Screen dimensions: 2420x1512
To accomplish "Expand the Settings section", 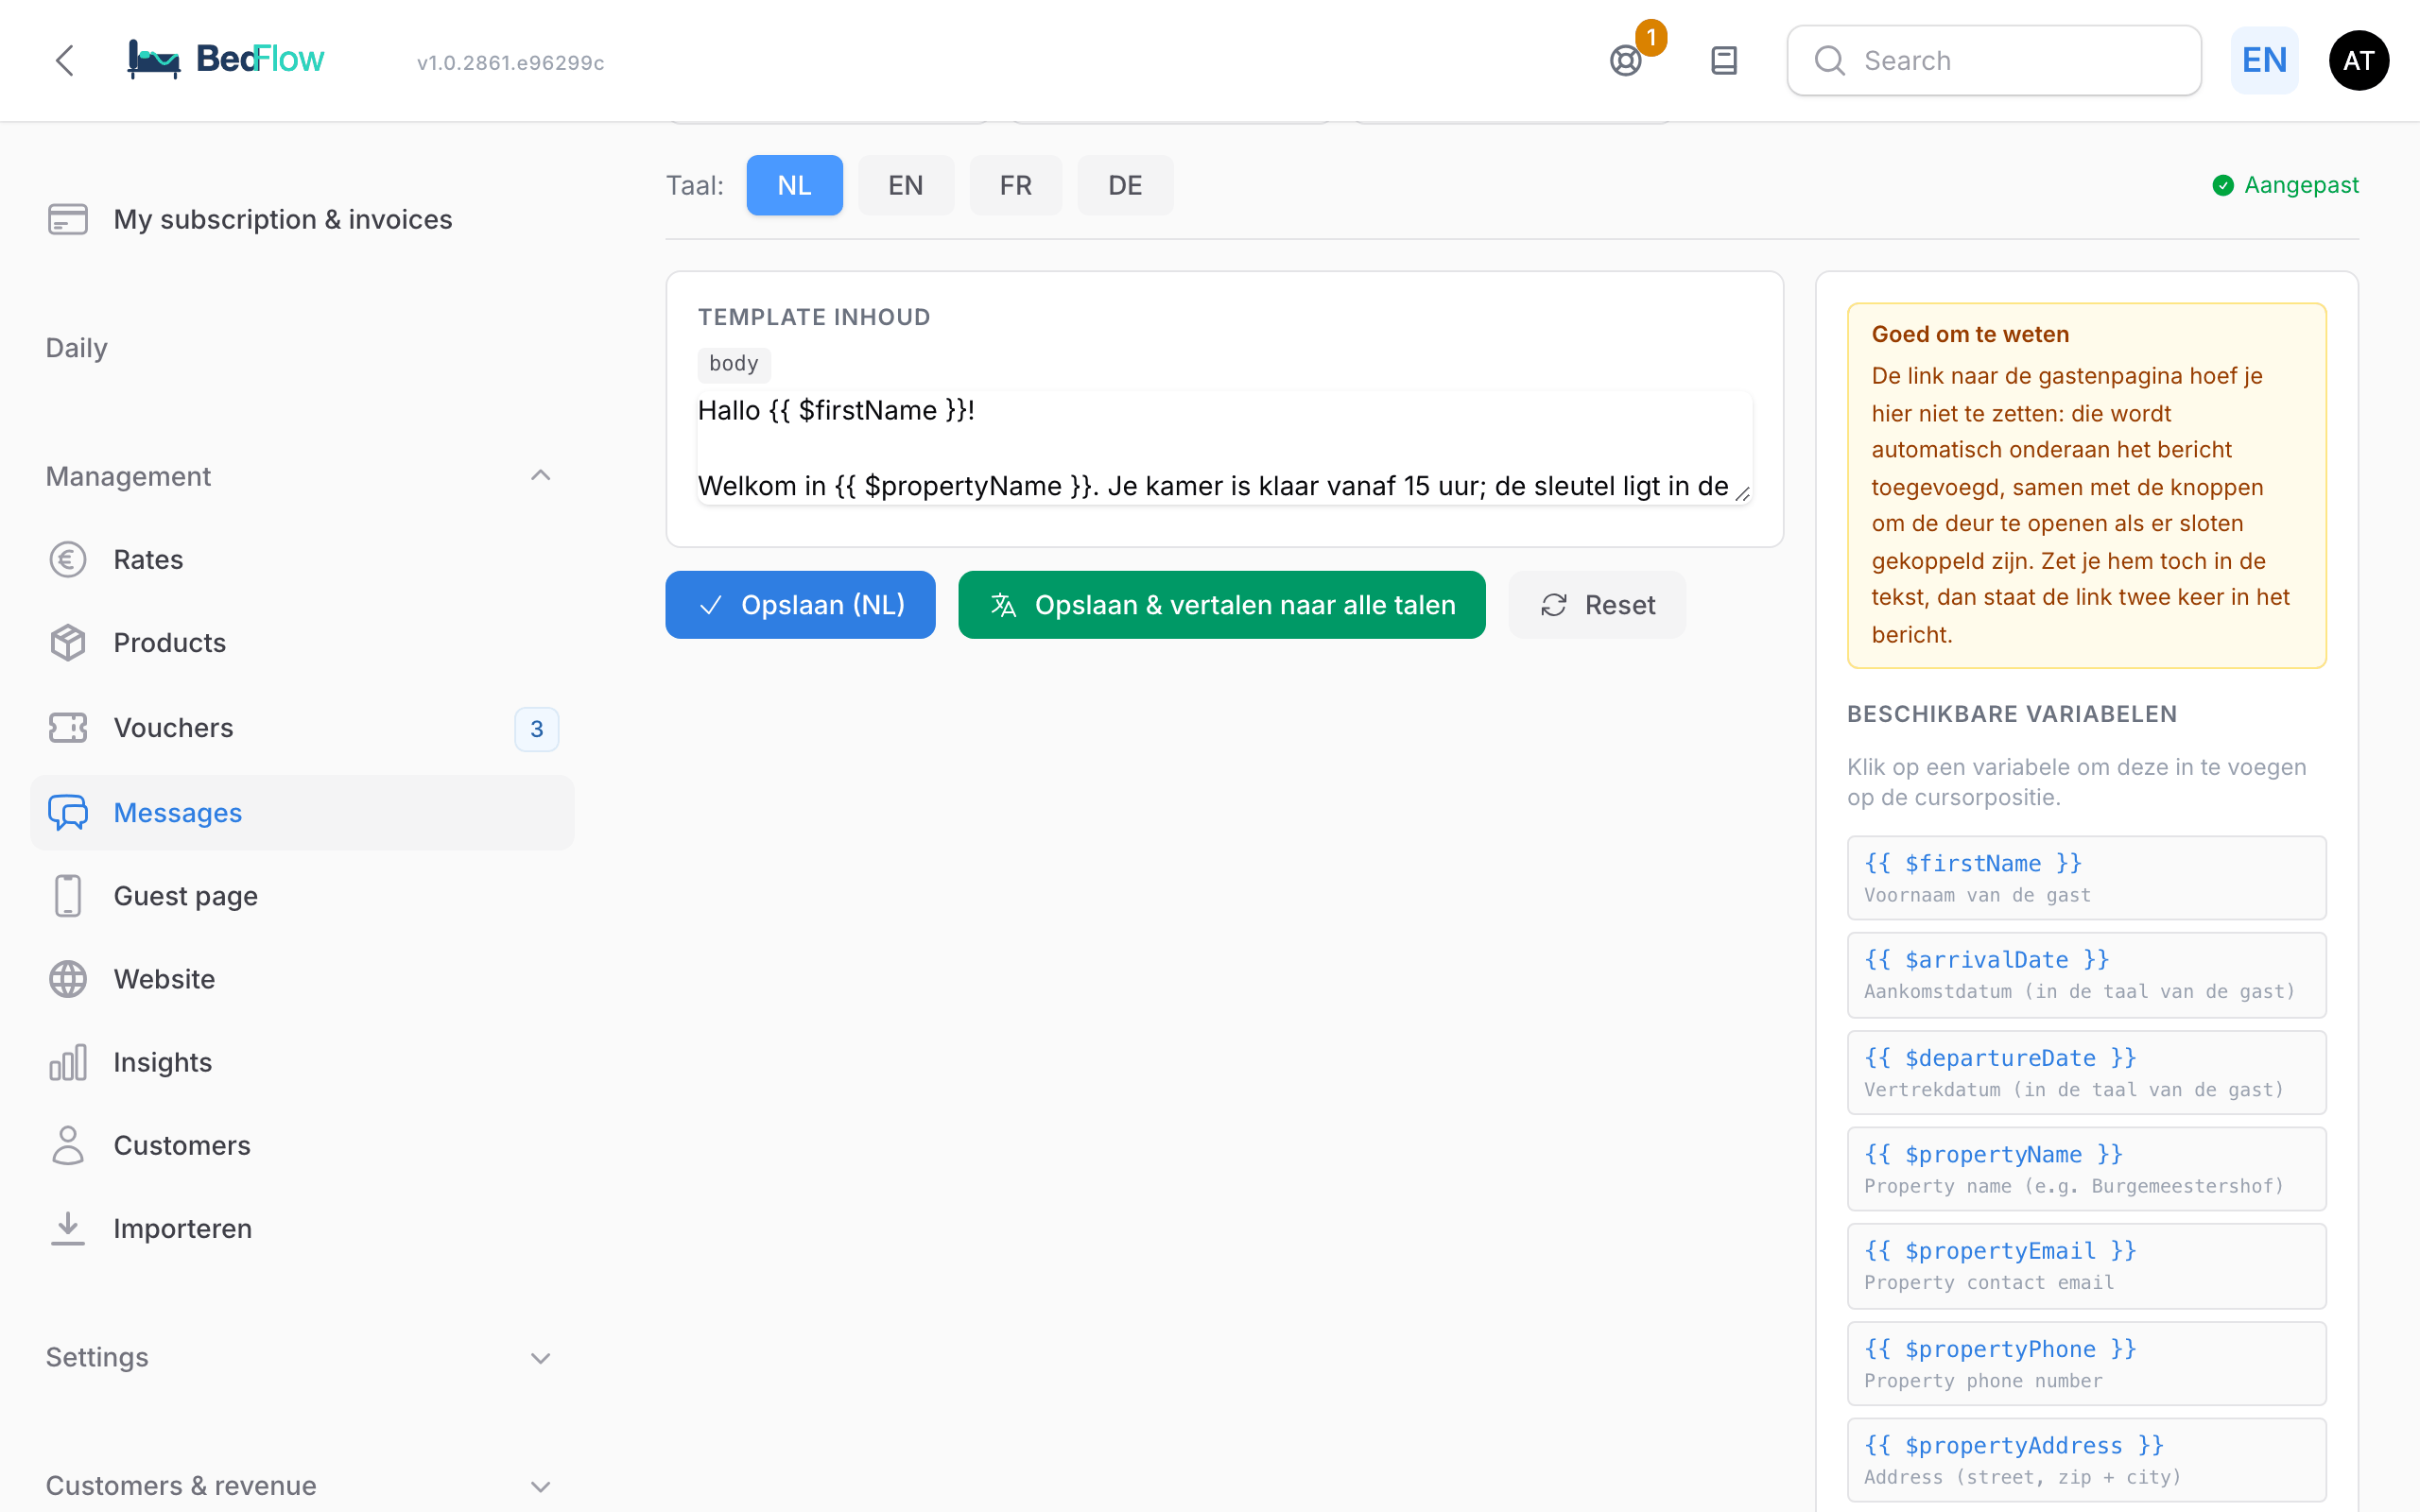I will pyautogui.click(x=540, y=1357).
